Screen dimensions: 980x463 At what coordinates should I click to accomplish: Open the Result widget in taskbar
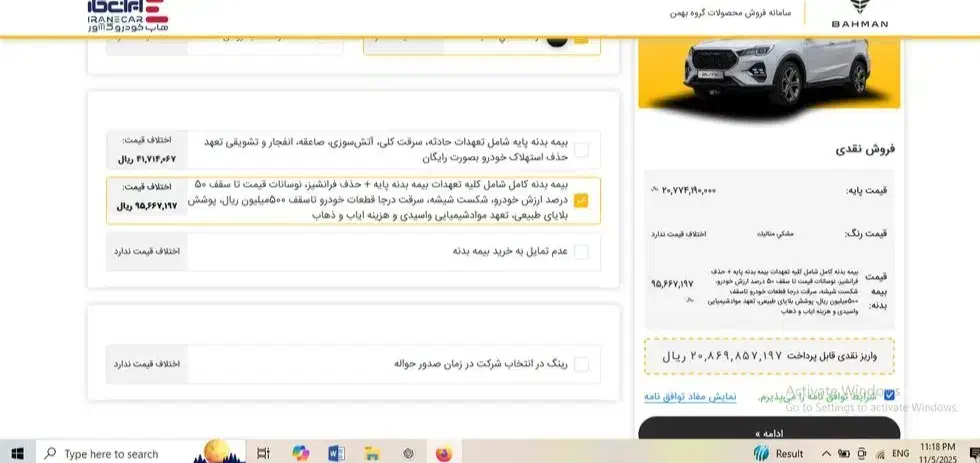[778, 454]
